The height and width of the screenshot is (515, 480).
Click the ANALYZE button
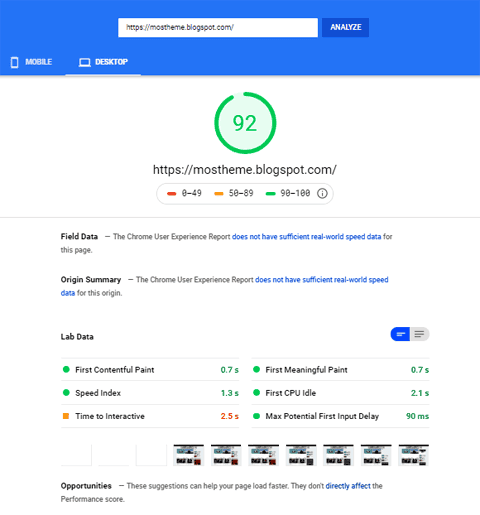(x=345, y=27)
